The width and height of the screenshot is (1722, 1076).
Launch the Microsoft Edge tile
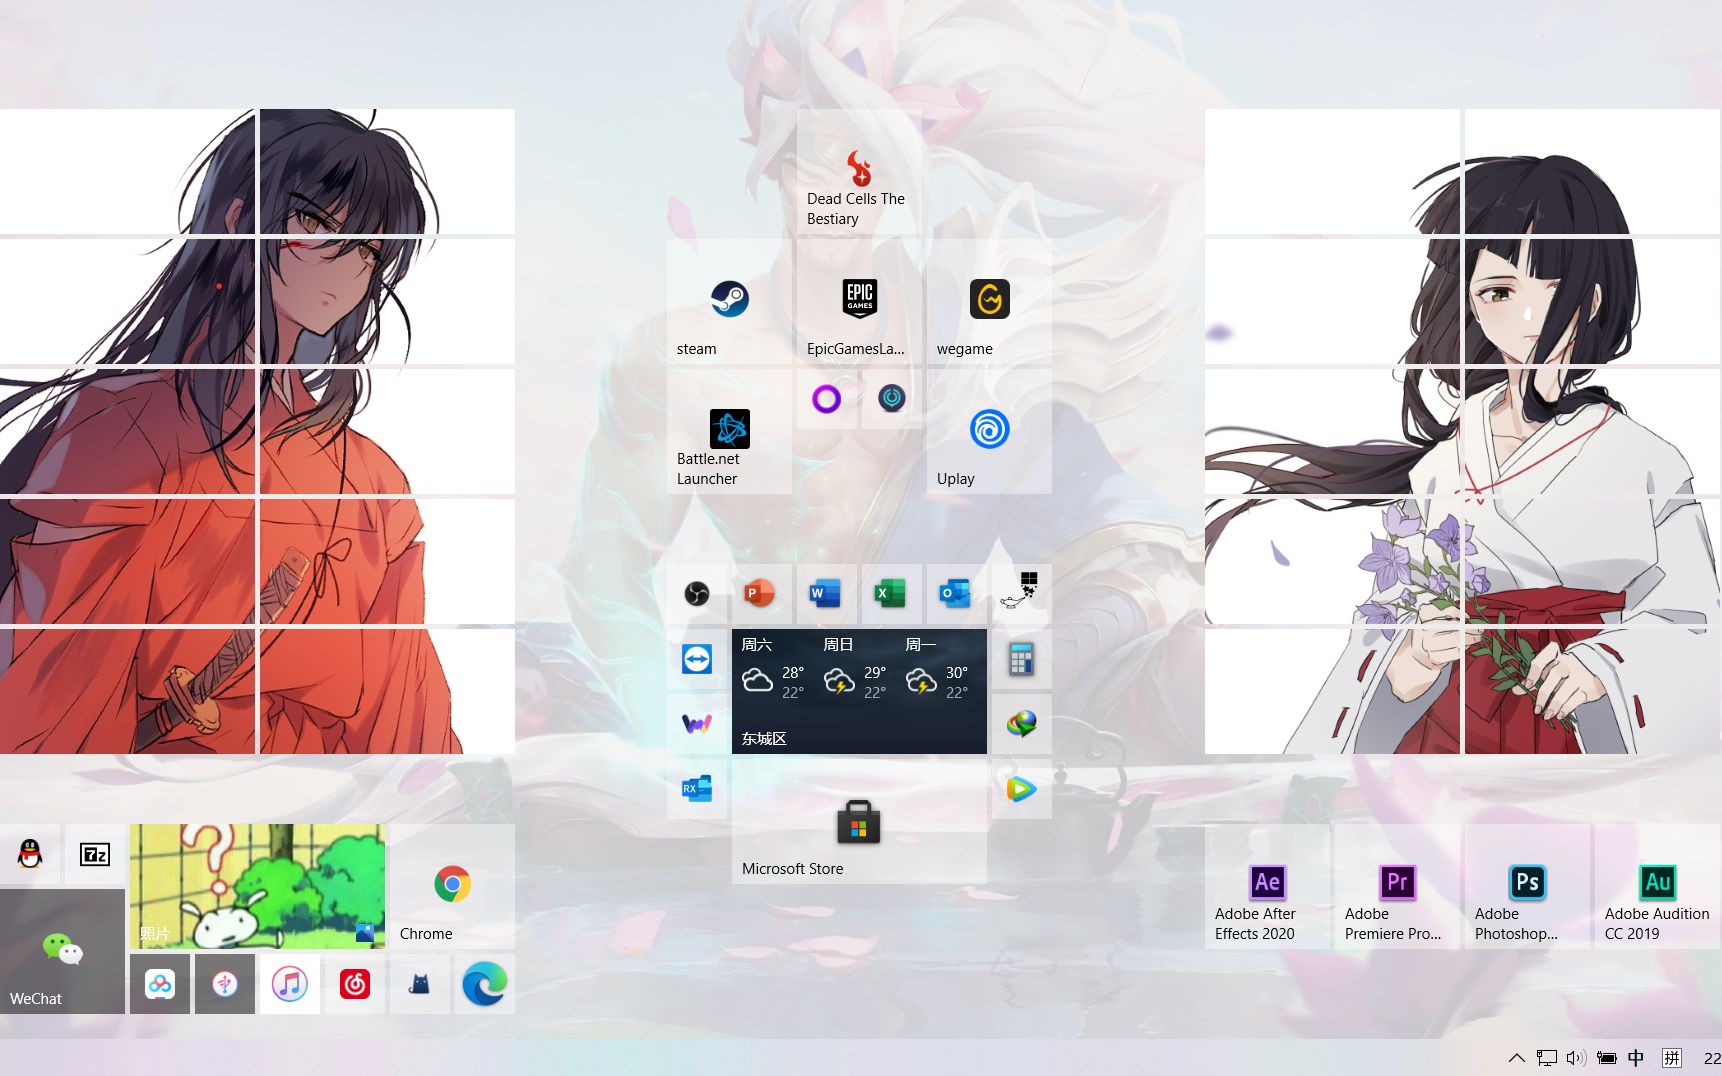tap(485, 984)
